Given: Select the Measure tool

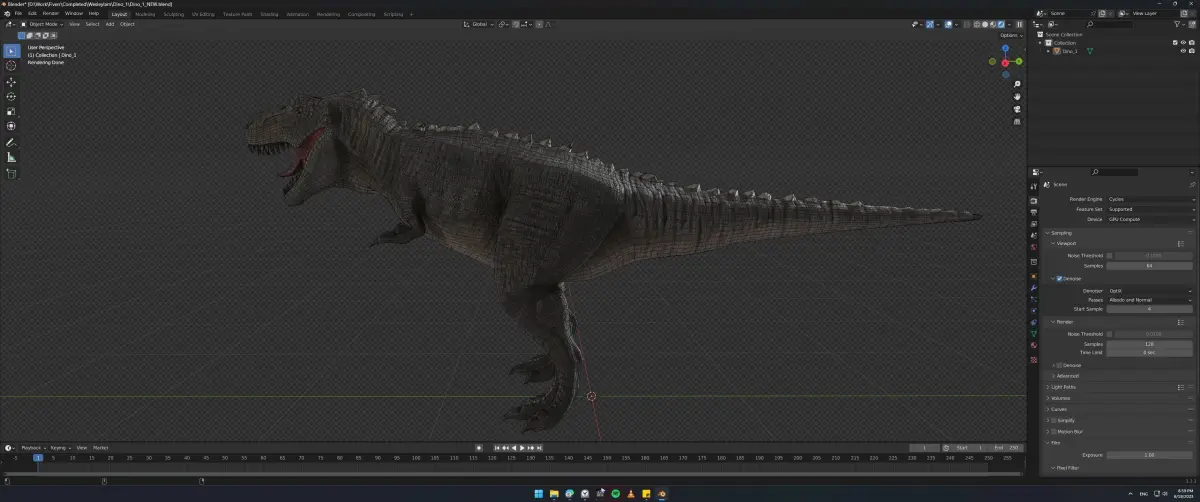Looking at the screenshot, I should [x=11, y=157].
